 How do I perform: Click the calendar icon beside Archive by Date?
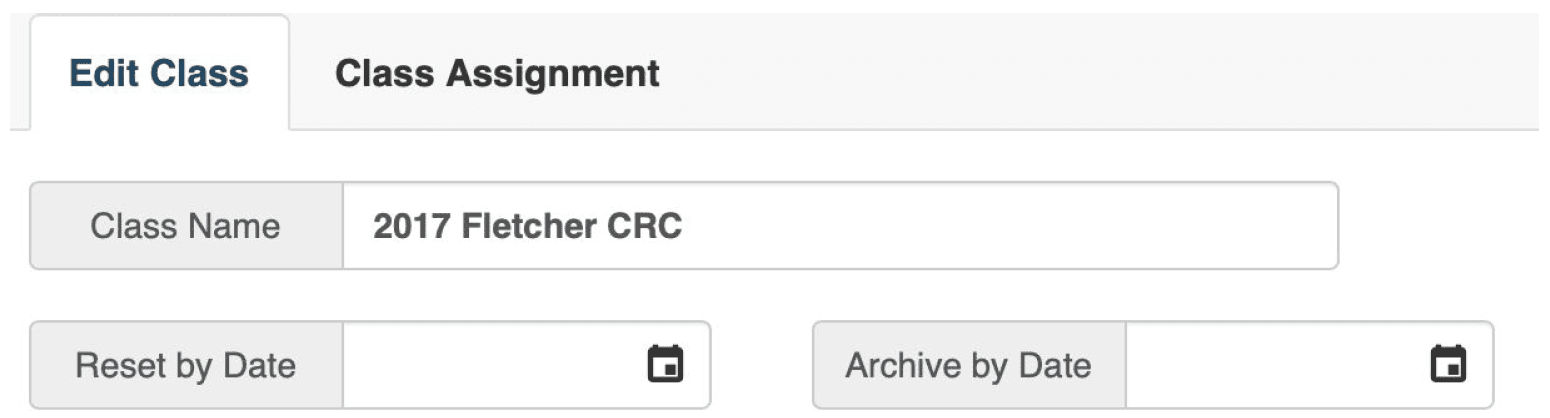click(1447, 365)
